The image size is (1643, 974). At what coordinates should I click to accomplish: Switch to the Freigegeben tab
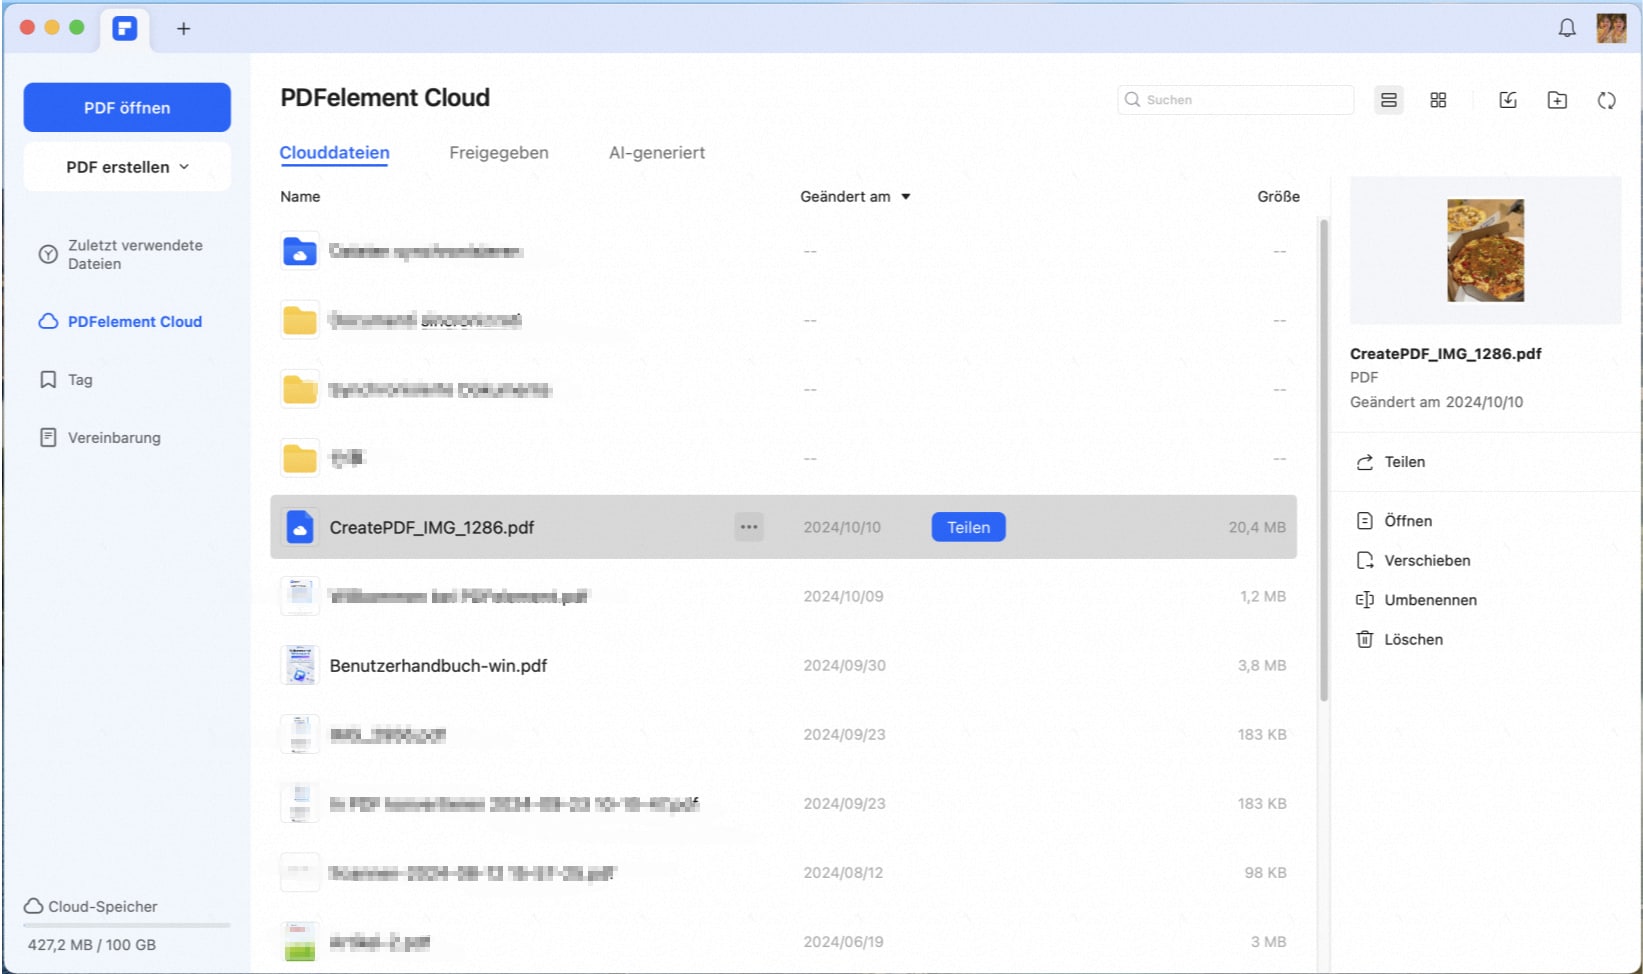tap(499, 153)
